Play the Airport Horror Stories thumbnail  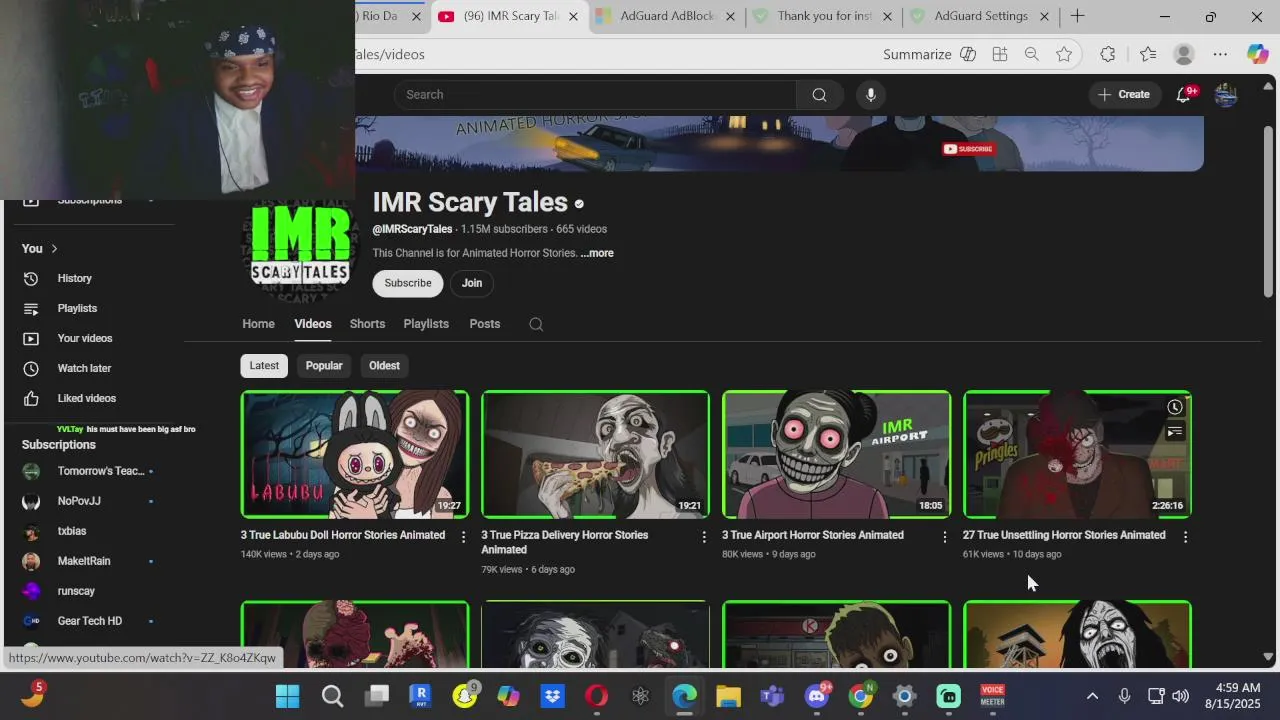pos(837,454)
